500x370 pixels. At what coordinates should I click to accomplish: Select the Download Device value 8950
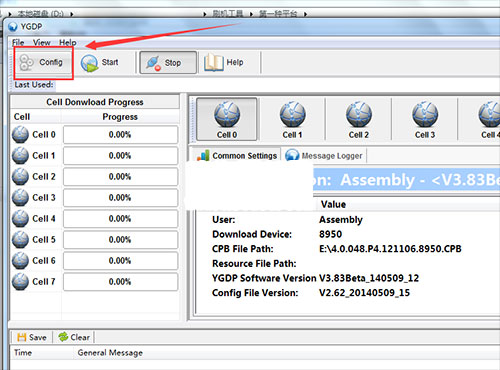(330, 234)
